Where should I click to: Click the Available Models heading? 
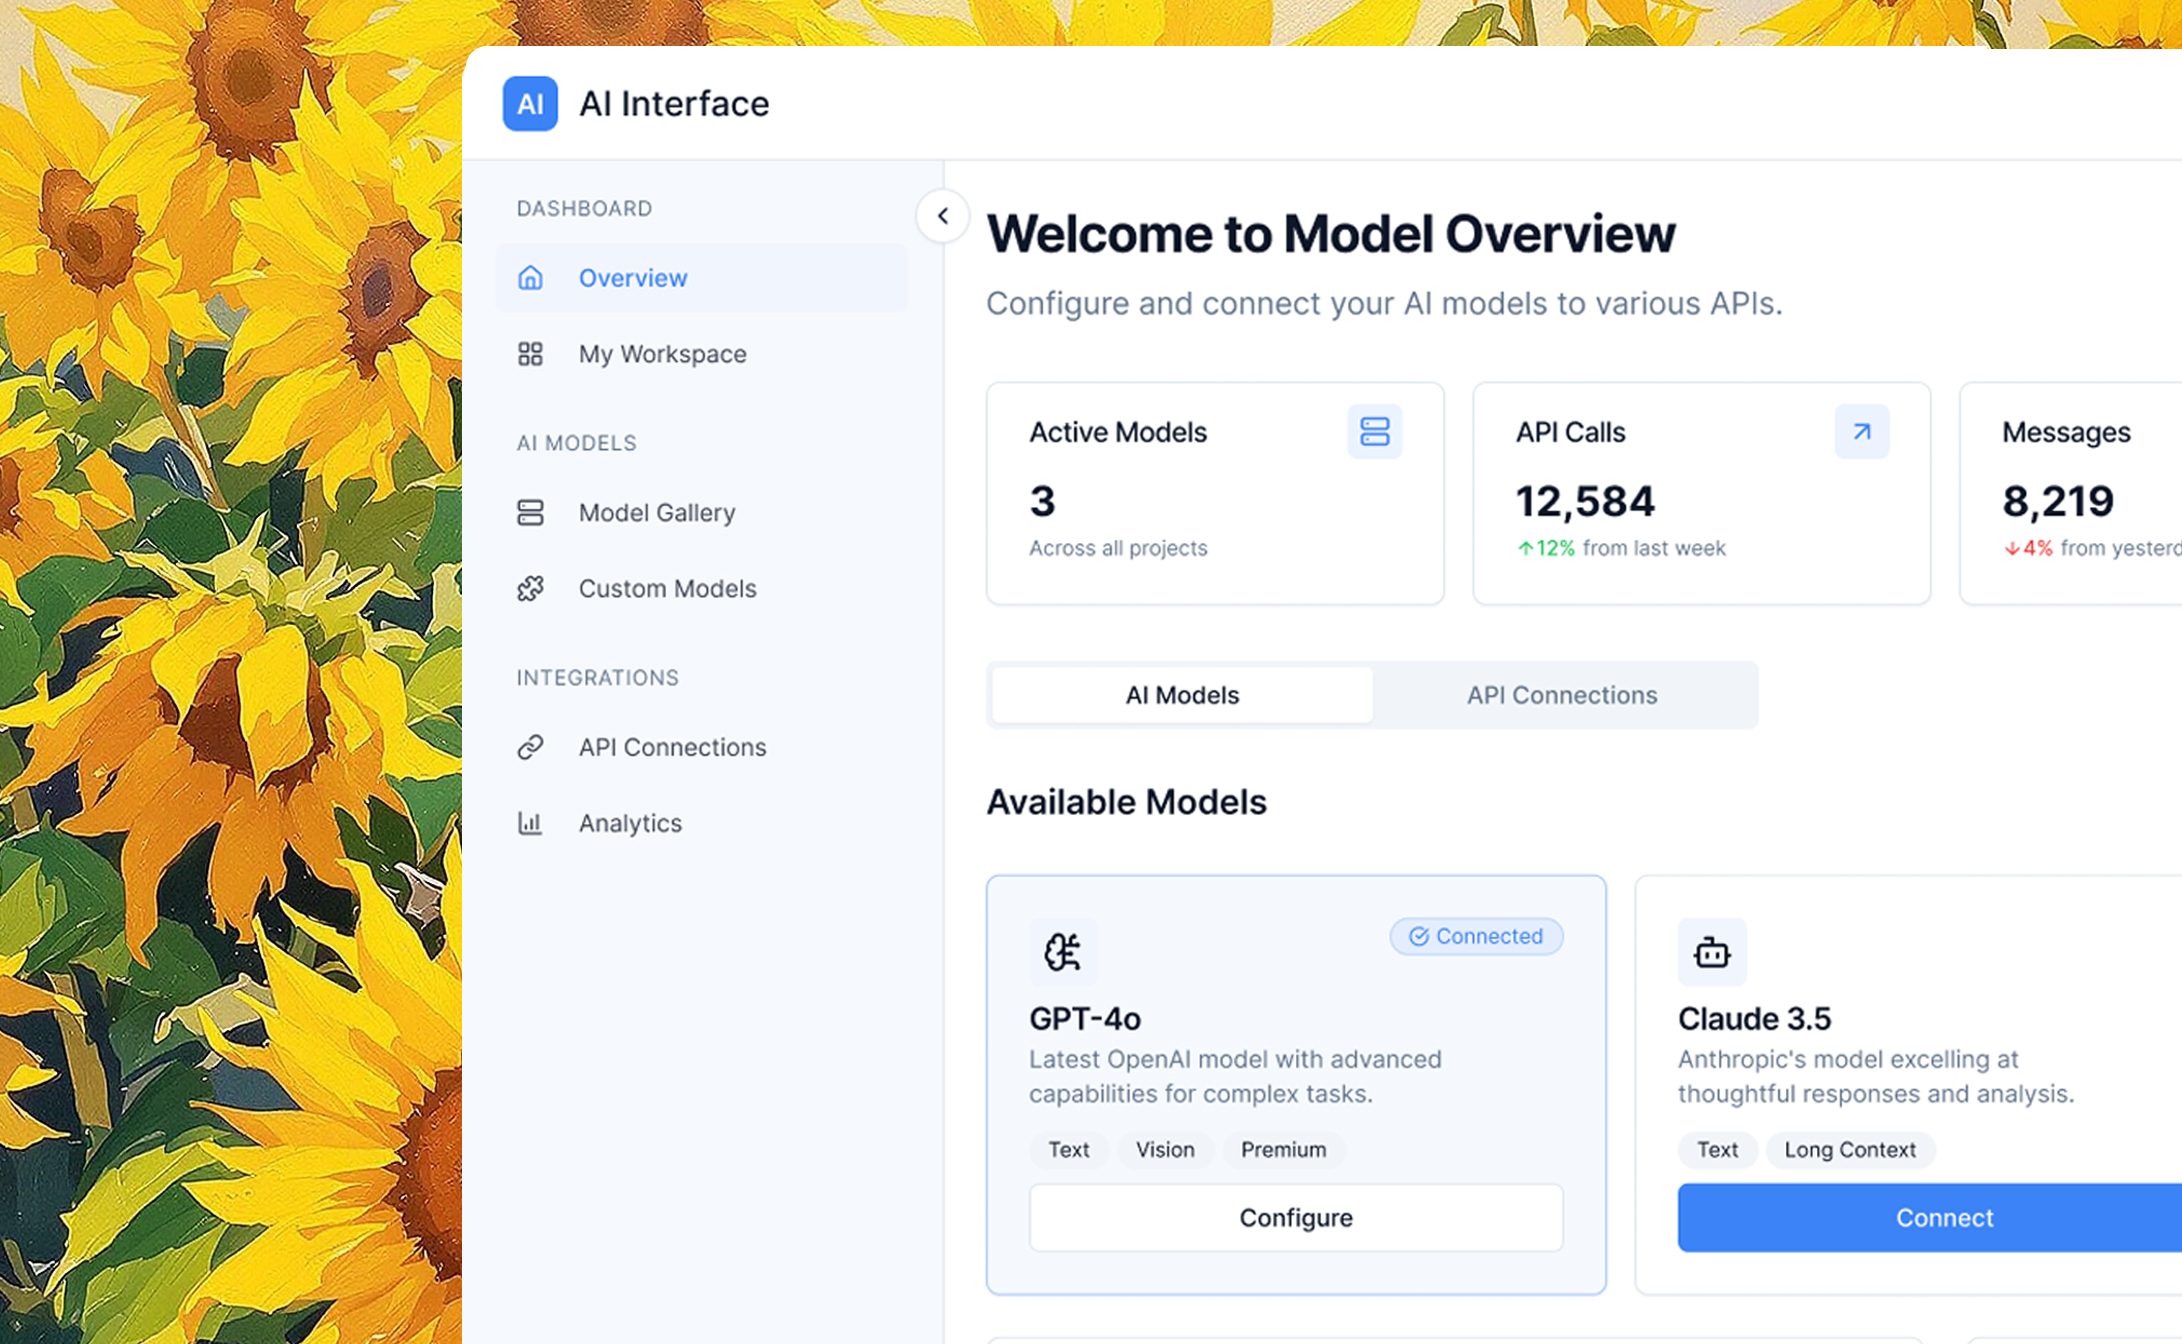1126,802
